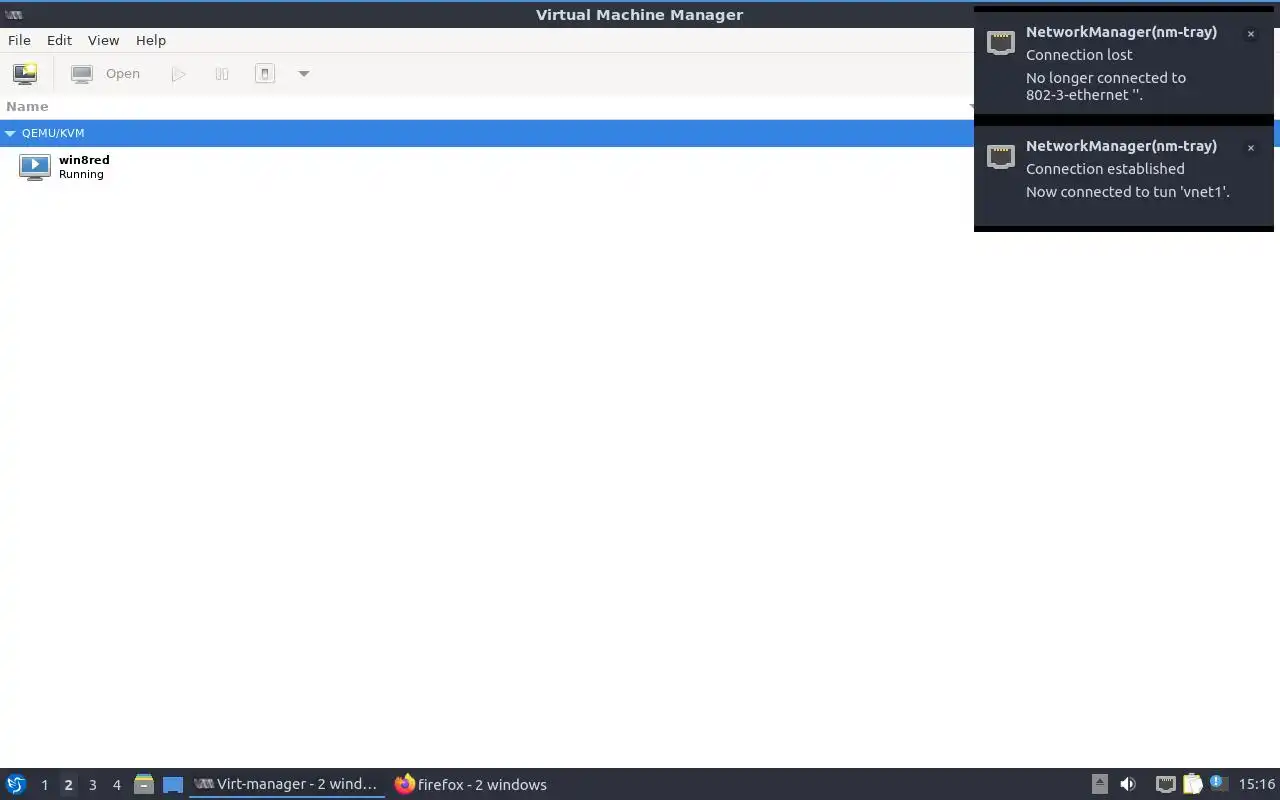The image size is (1280, 800).
Task: Click the Connection lost notification network icon
Action: [1001, 42]
